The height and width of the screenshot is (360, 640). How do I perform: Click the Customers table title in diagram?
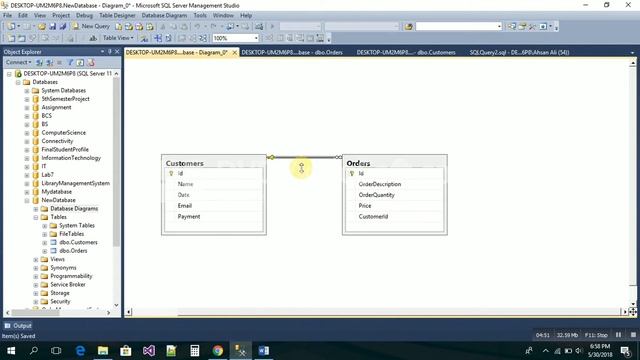pyautogui.click(x=184, y=163)
